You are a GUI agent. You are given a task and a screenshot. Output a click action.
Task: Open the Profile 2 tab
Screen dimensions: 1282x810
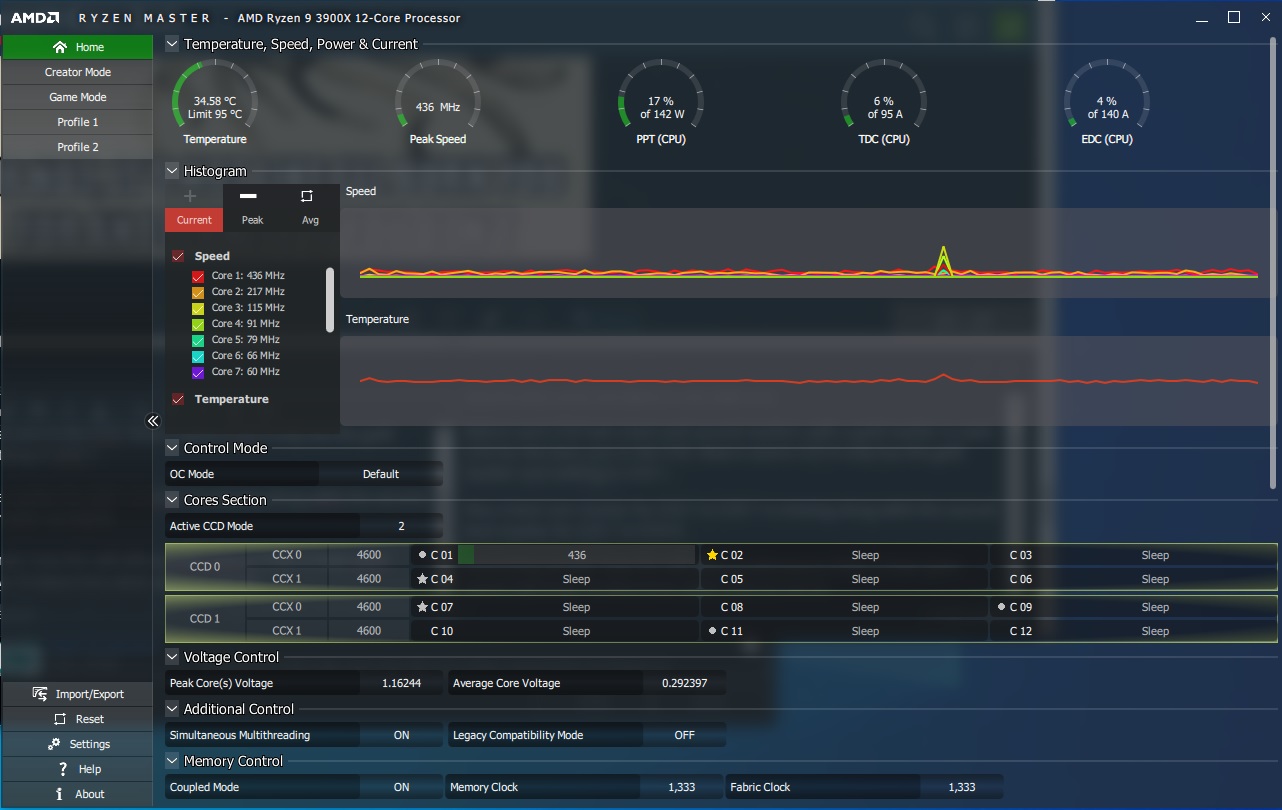[77, 147]
